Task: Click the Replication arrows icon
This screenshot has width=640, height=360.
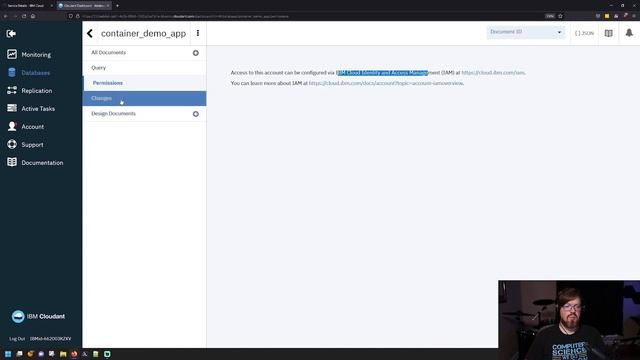Action: 12,90
